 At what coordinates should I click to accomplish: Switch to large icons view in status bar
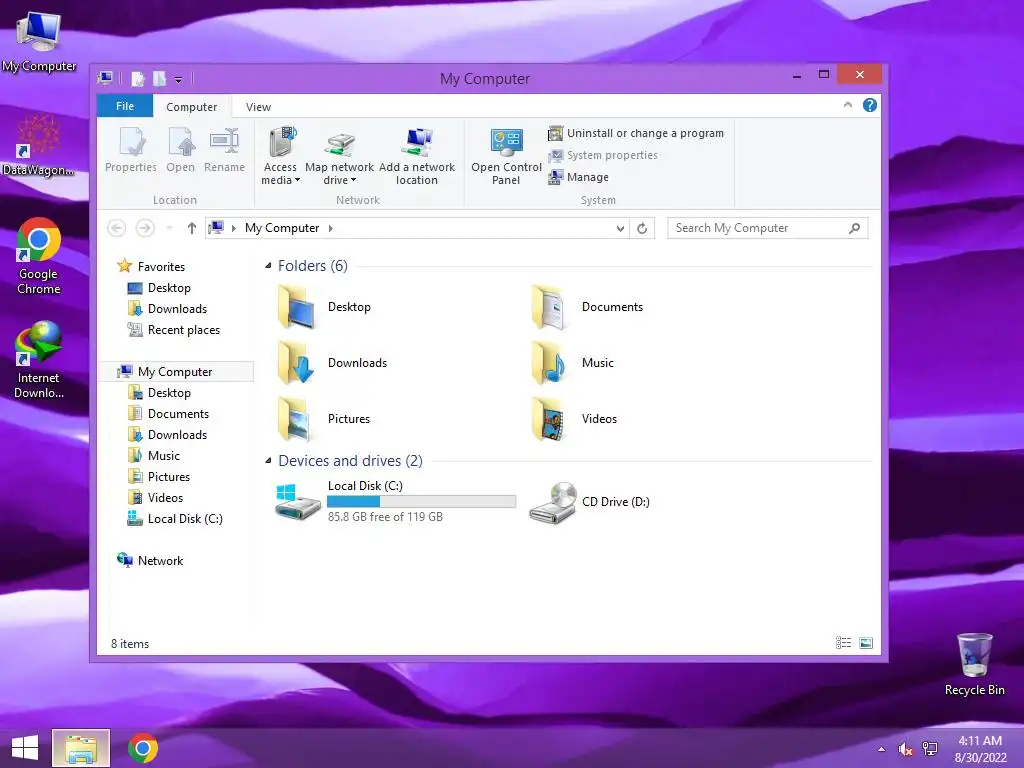[866, 643]
